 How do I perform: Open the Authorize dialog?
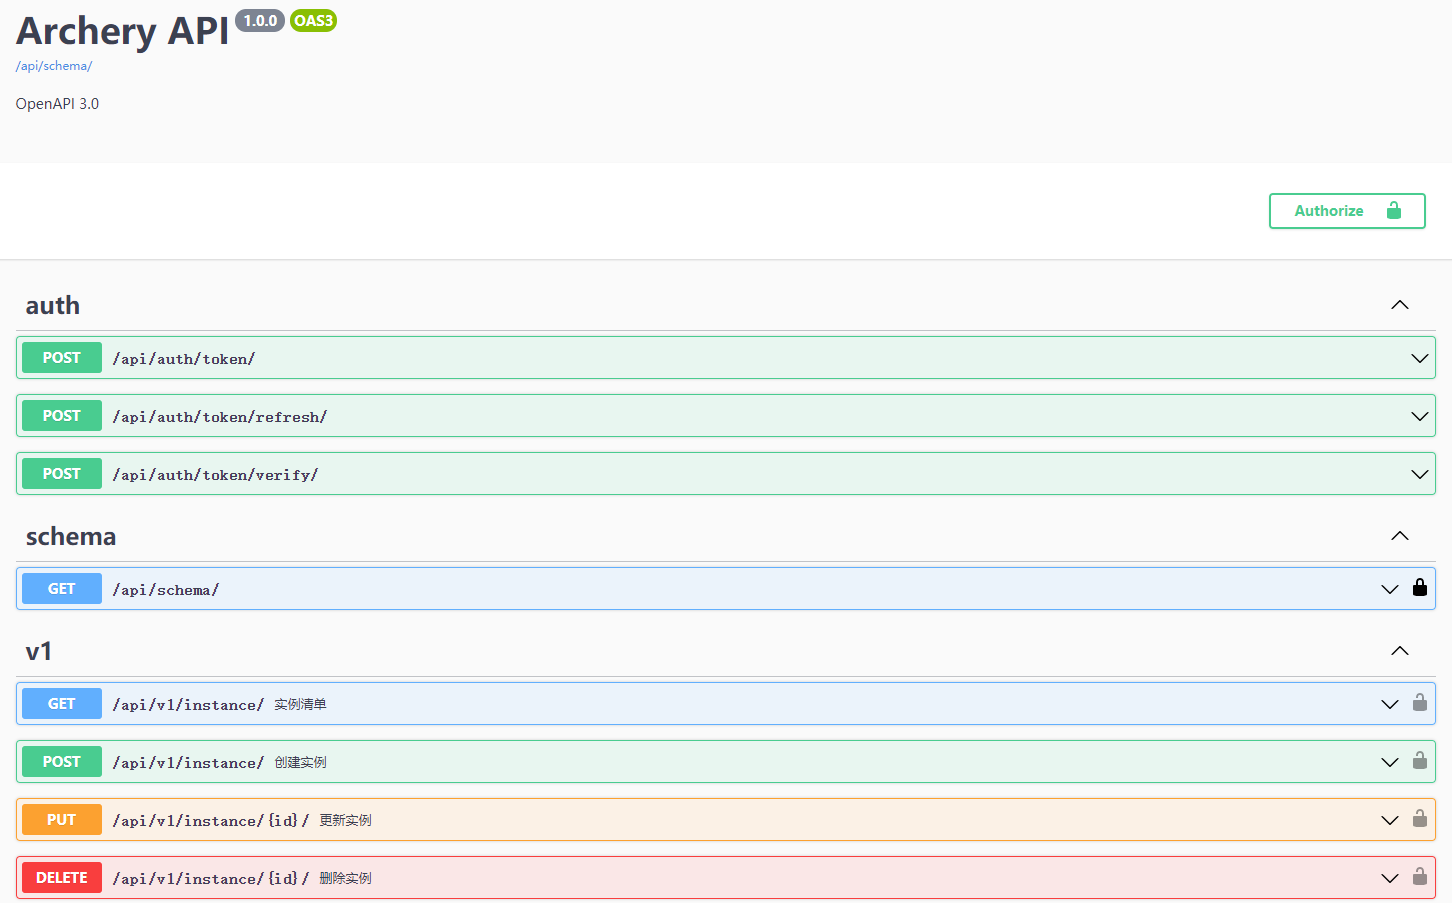pyautogui.click(x=1346, y=211)
